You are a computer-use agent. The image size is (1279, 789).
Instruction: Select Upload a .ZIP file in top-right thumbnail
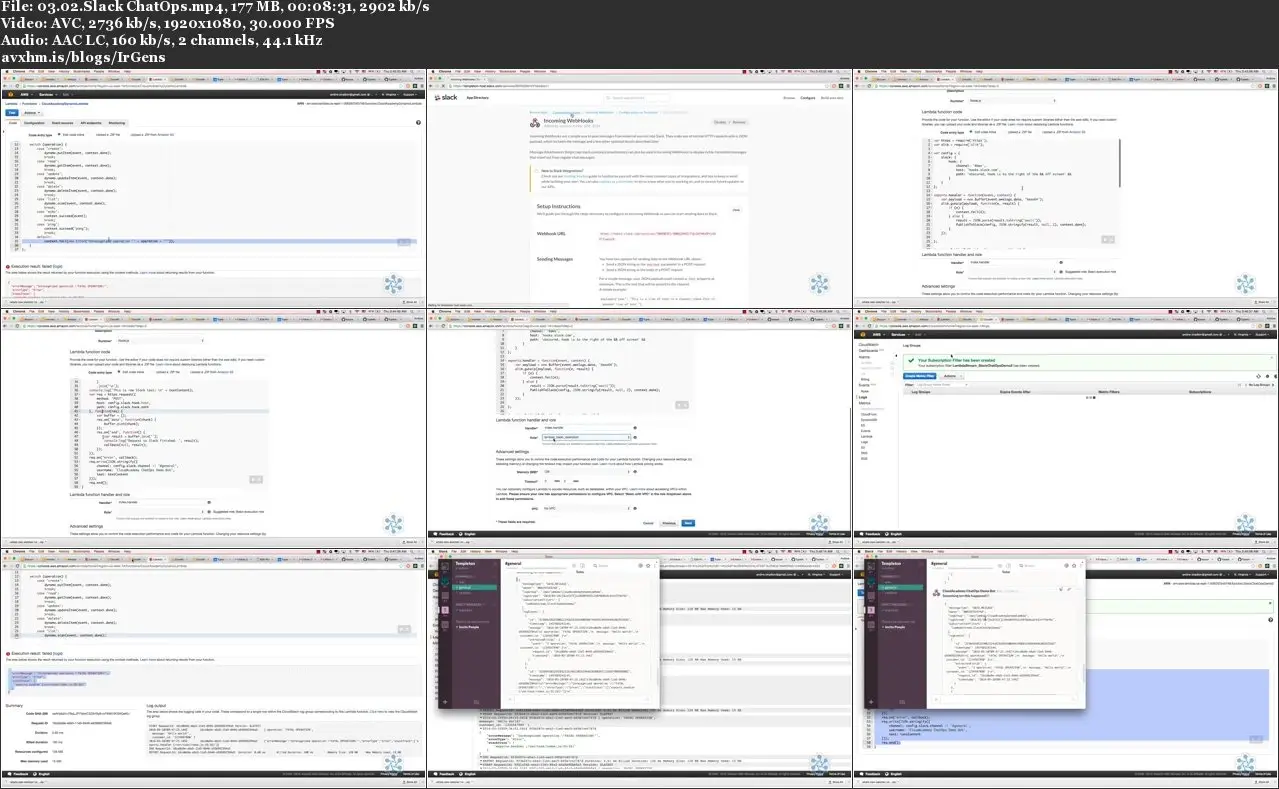(x=1020, y=132)
